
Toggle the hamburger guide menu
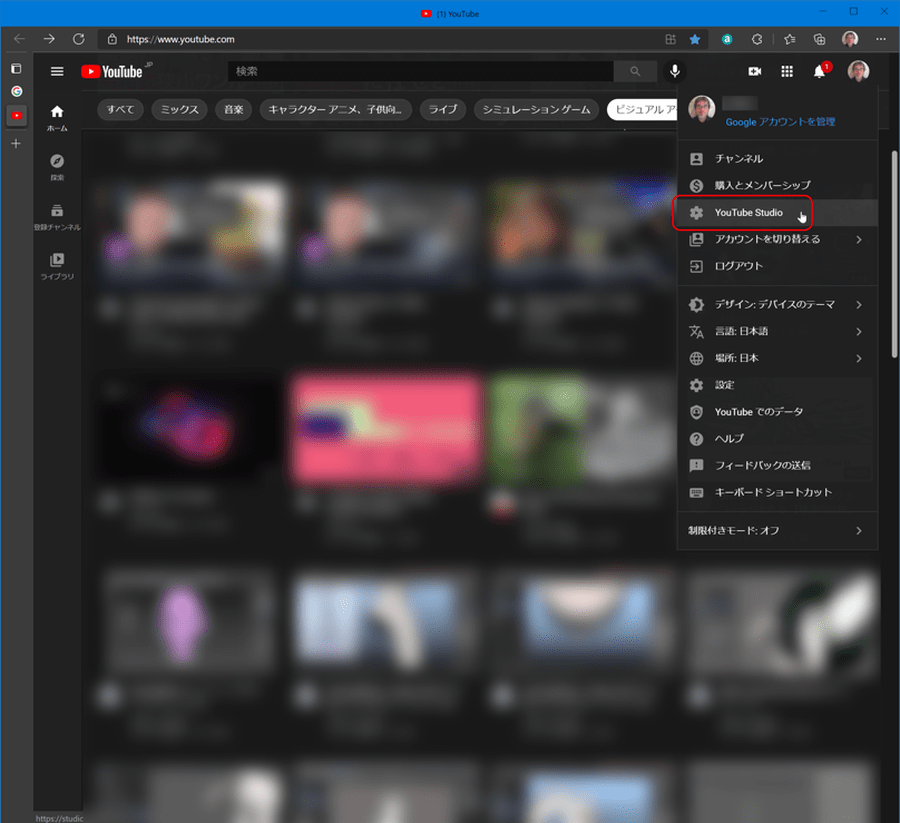pyautogui.click(x=57, y=71)
